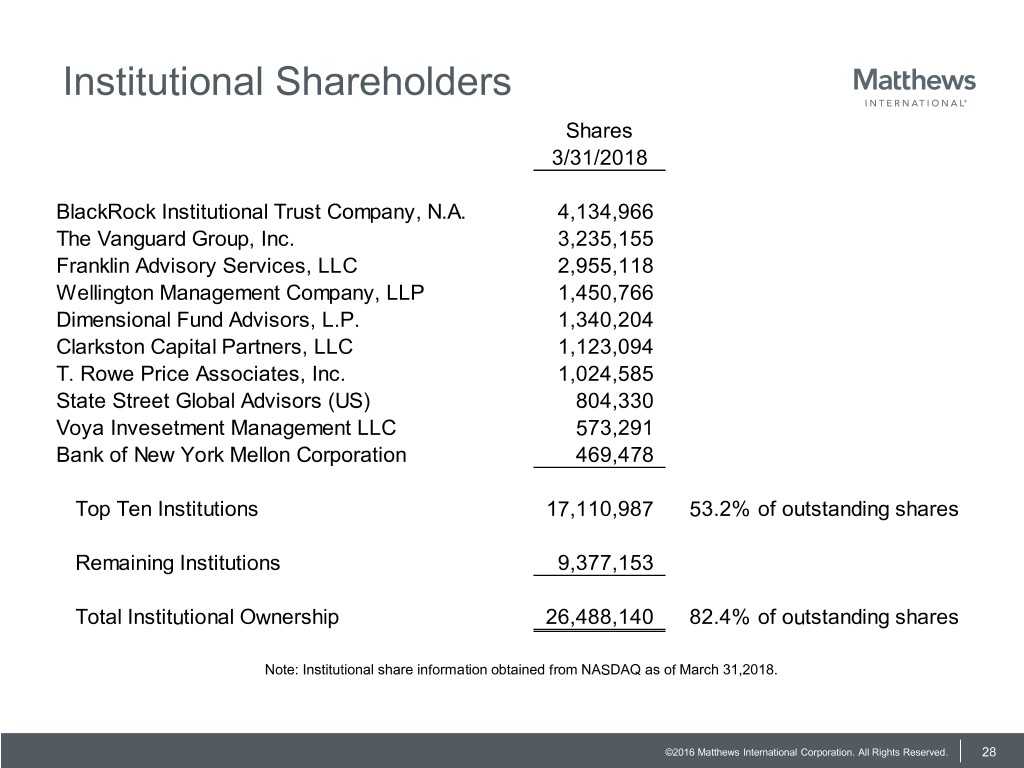The image size is (1024, 768).
Task: Click the 53.2% of outstanding shares text
Action: click(823, 509)
